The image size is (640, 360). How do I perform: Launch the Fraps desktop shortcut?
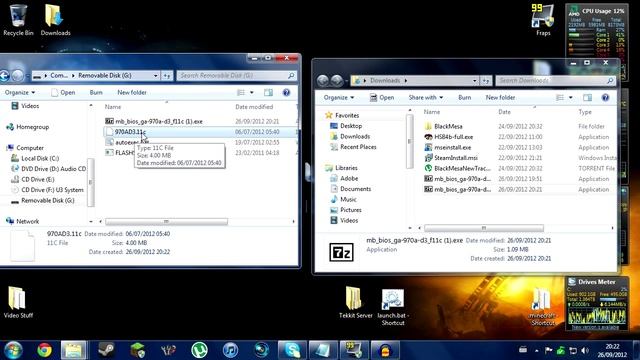tap(543, 20)
